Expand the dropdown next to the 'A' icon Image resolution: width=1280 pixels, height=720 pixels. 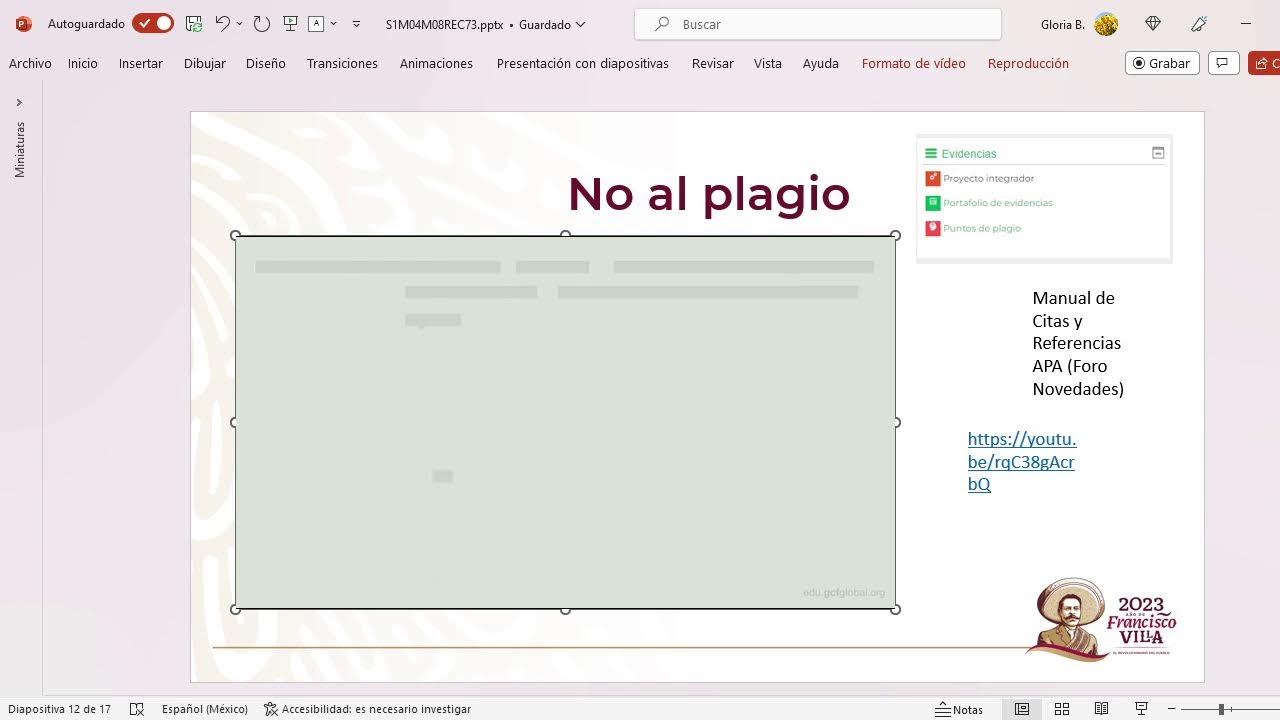click(333, 24)
